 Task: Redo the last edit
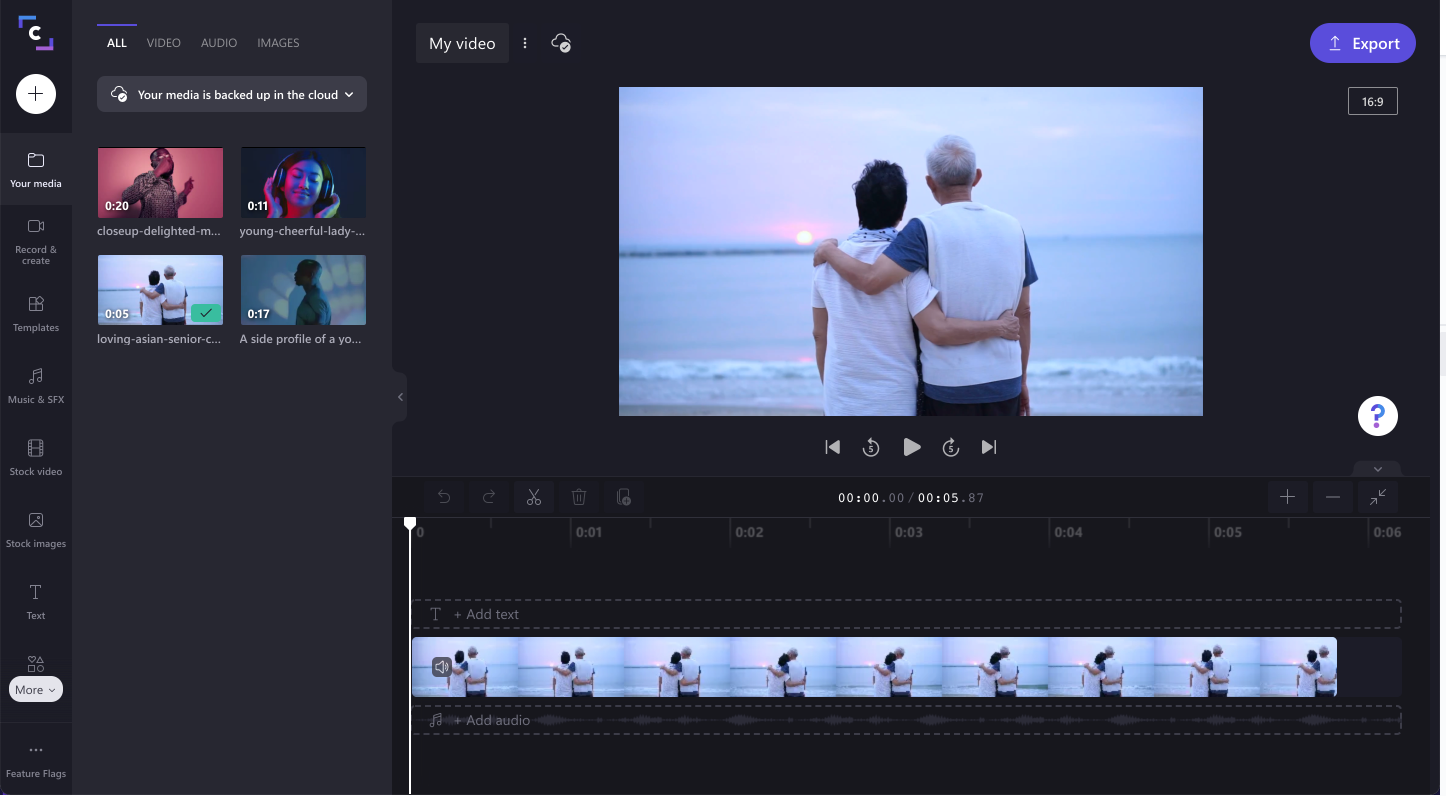[489, 497]
